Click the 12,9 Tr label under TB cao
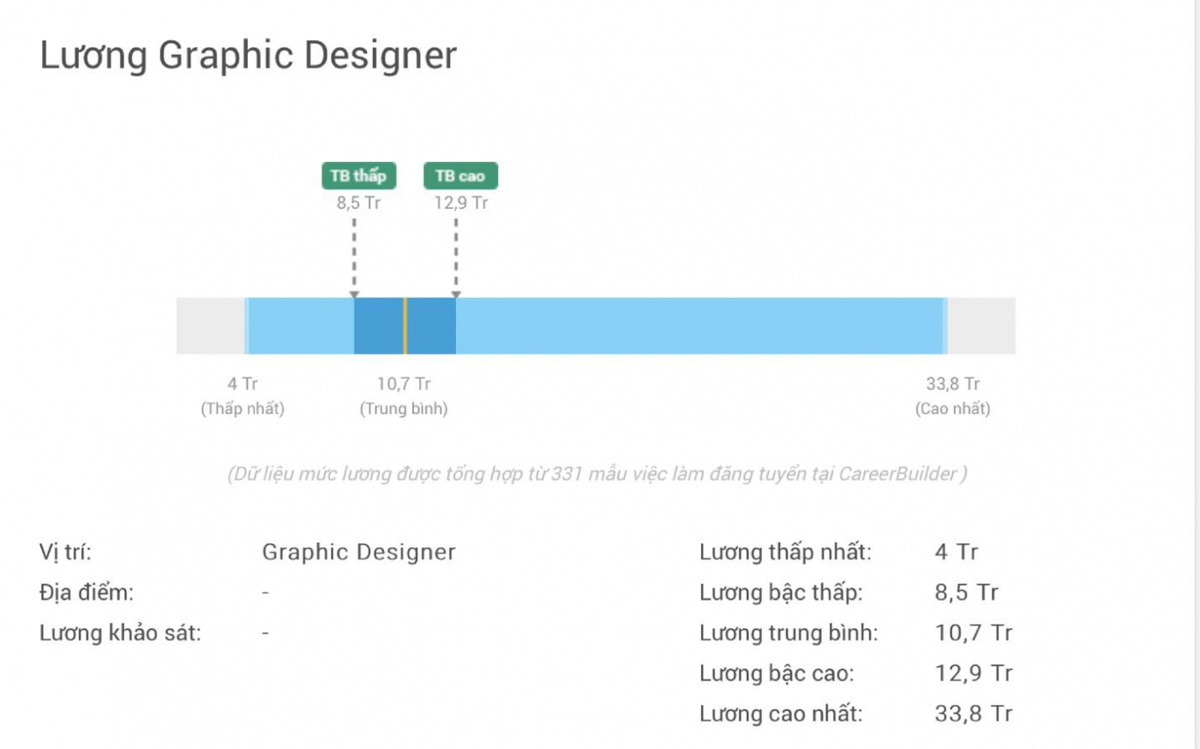1200x749 pixels. point(460,203)
